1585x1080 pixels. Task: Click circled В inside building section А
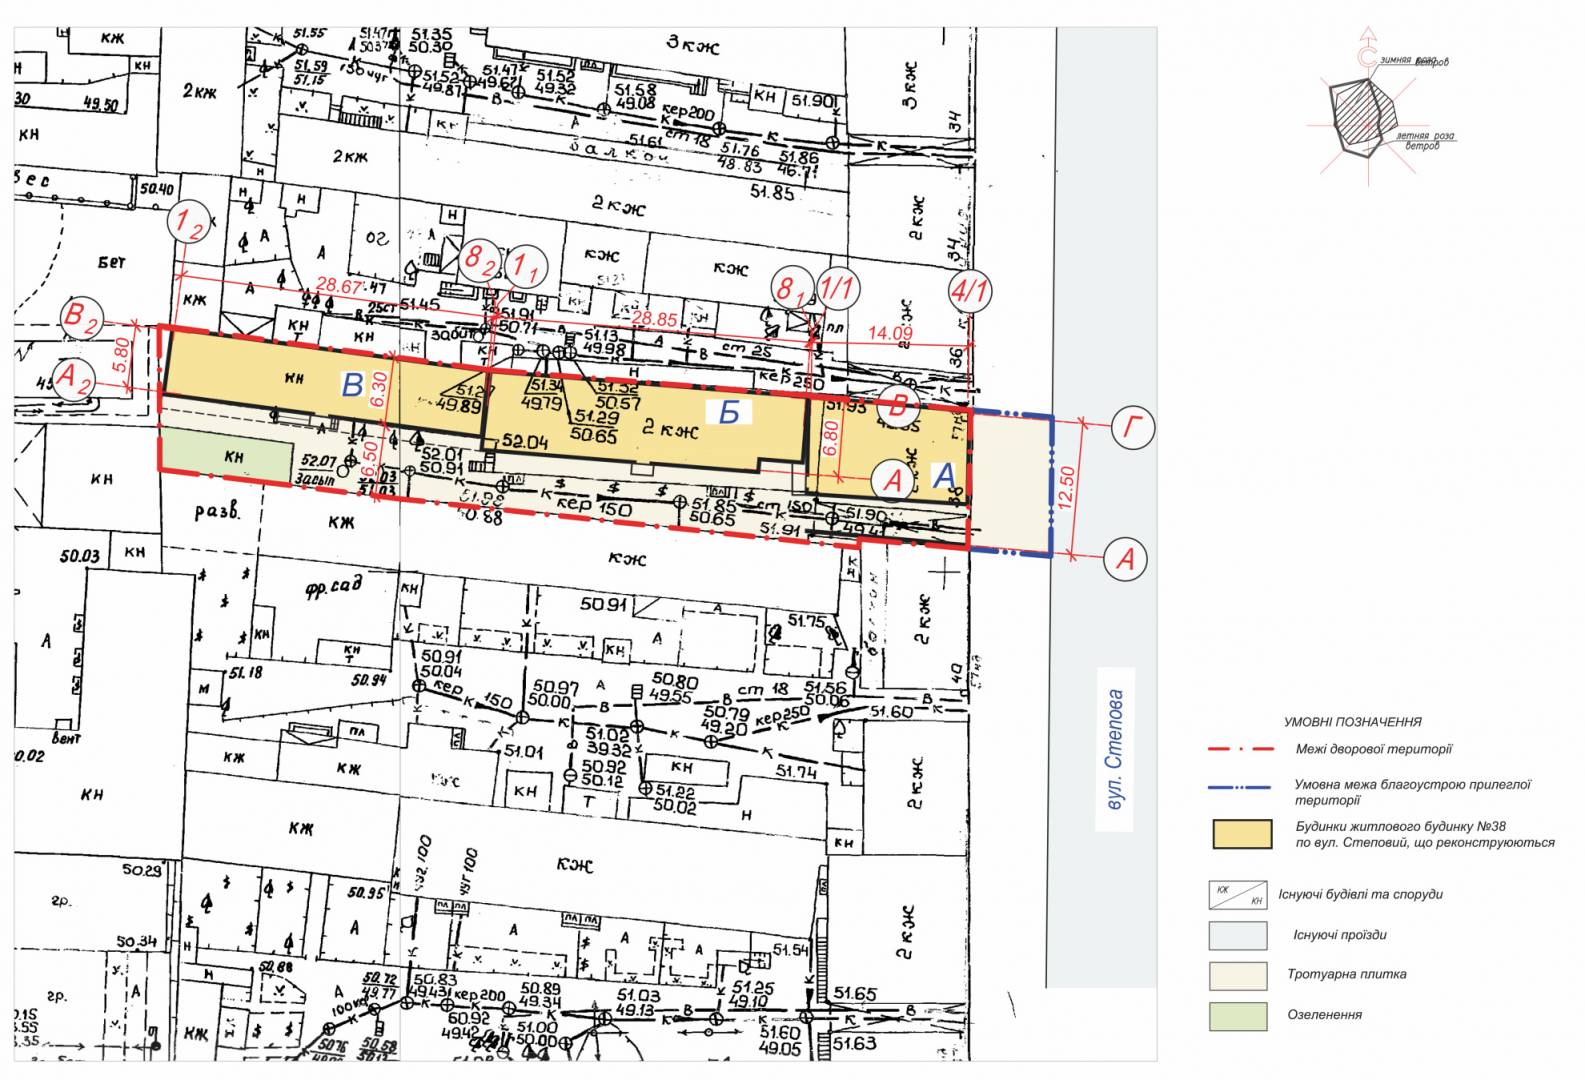click(898, 405)
